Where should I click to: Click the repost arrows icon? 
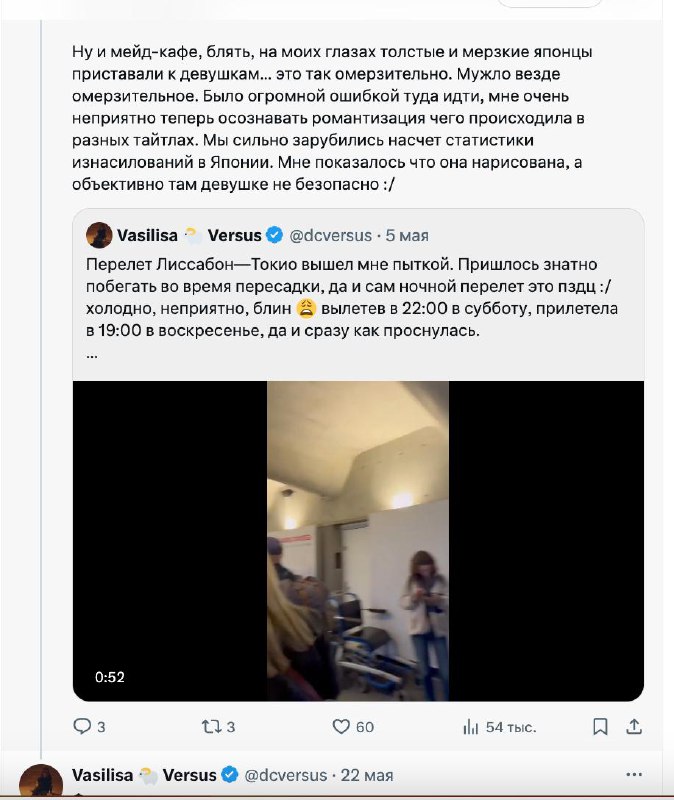pyautogui.click(x=210, y=726)
